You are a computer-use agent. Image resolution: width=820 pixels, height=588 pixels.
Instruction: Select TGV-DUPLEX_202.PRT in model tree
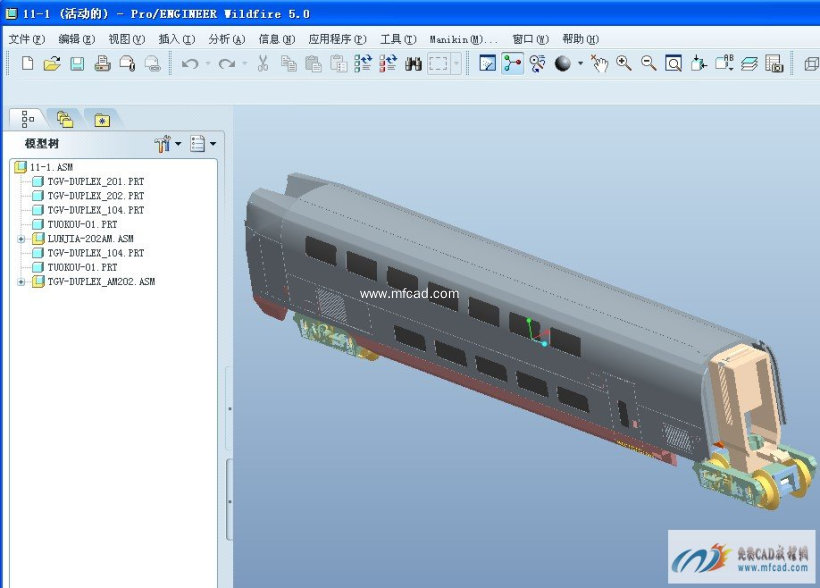coord(96,196)
